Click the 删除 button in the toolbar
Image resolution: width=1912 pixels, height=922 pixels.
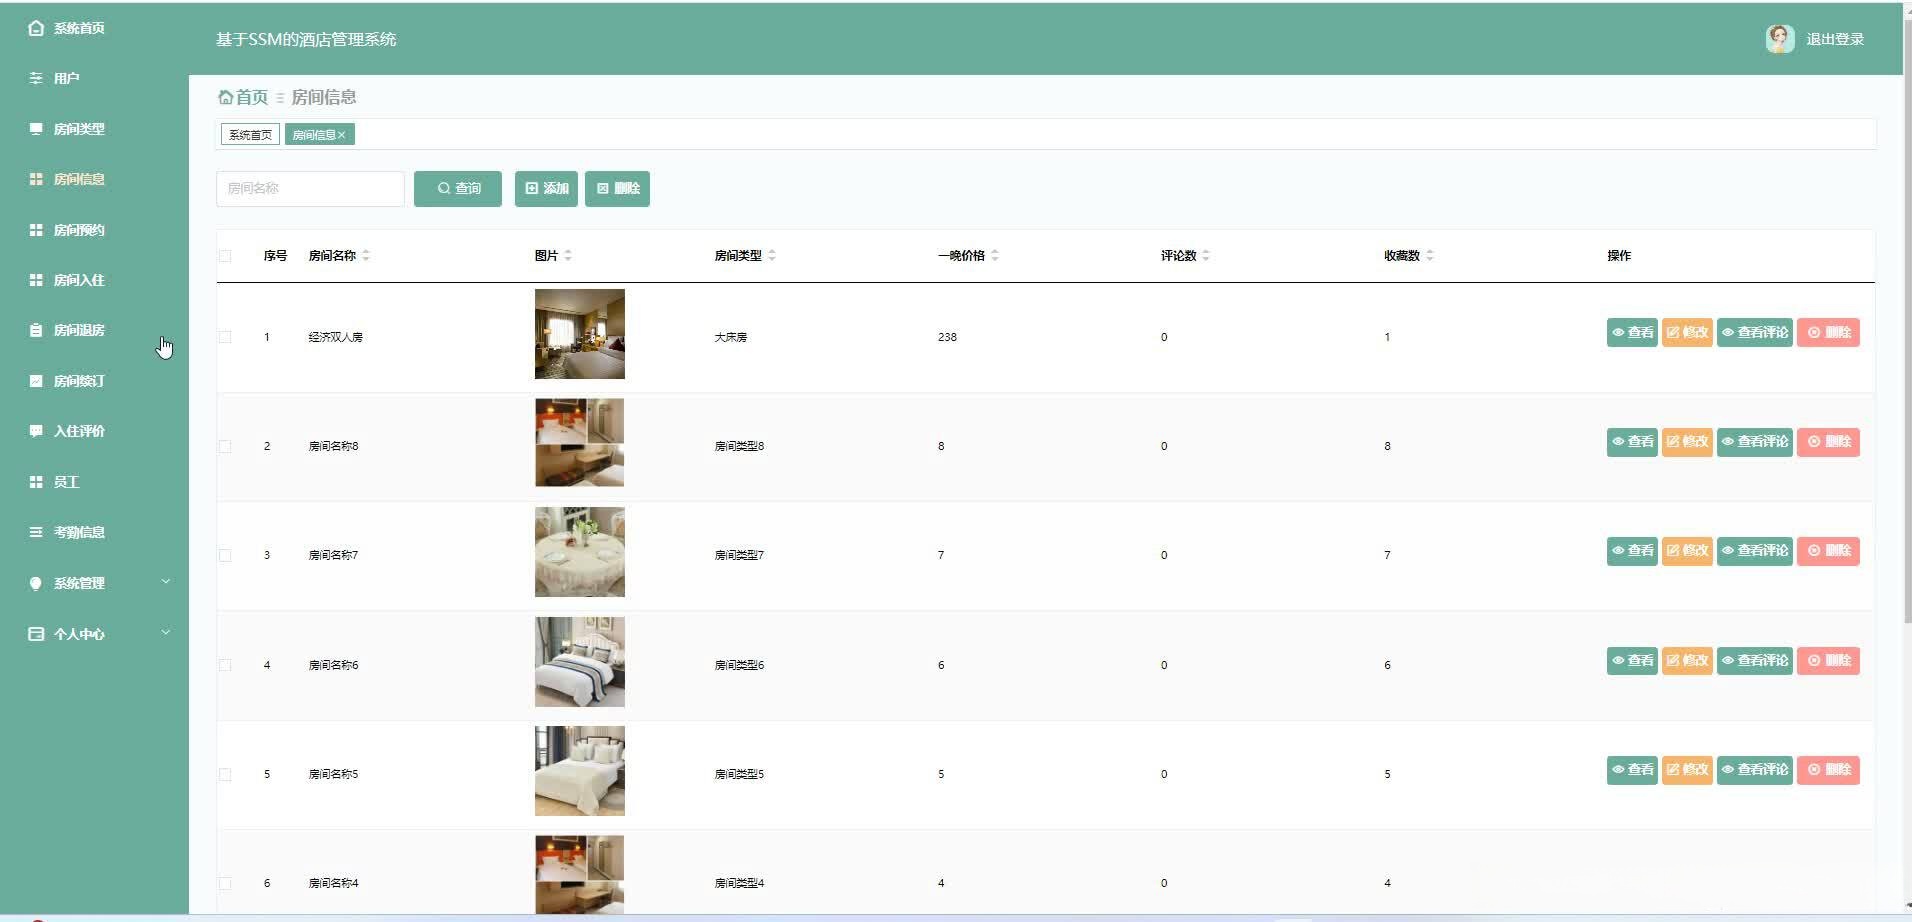click(617, 188)
